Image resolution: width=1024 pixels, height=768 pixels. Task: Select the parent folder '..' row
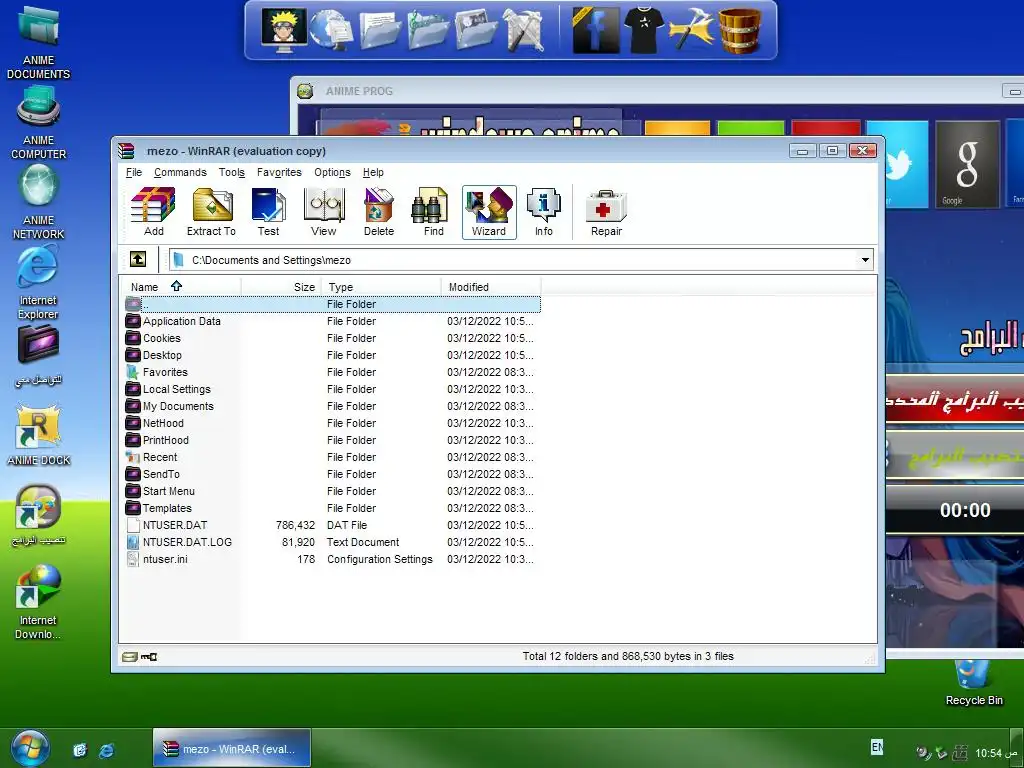[332, 304]
